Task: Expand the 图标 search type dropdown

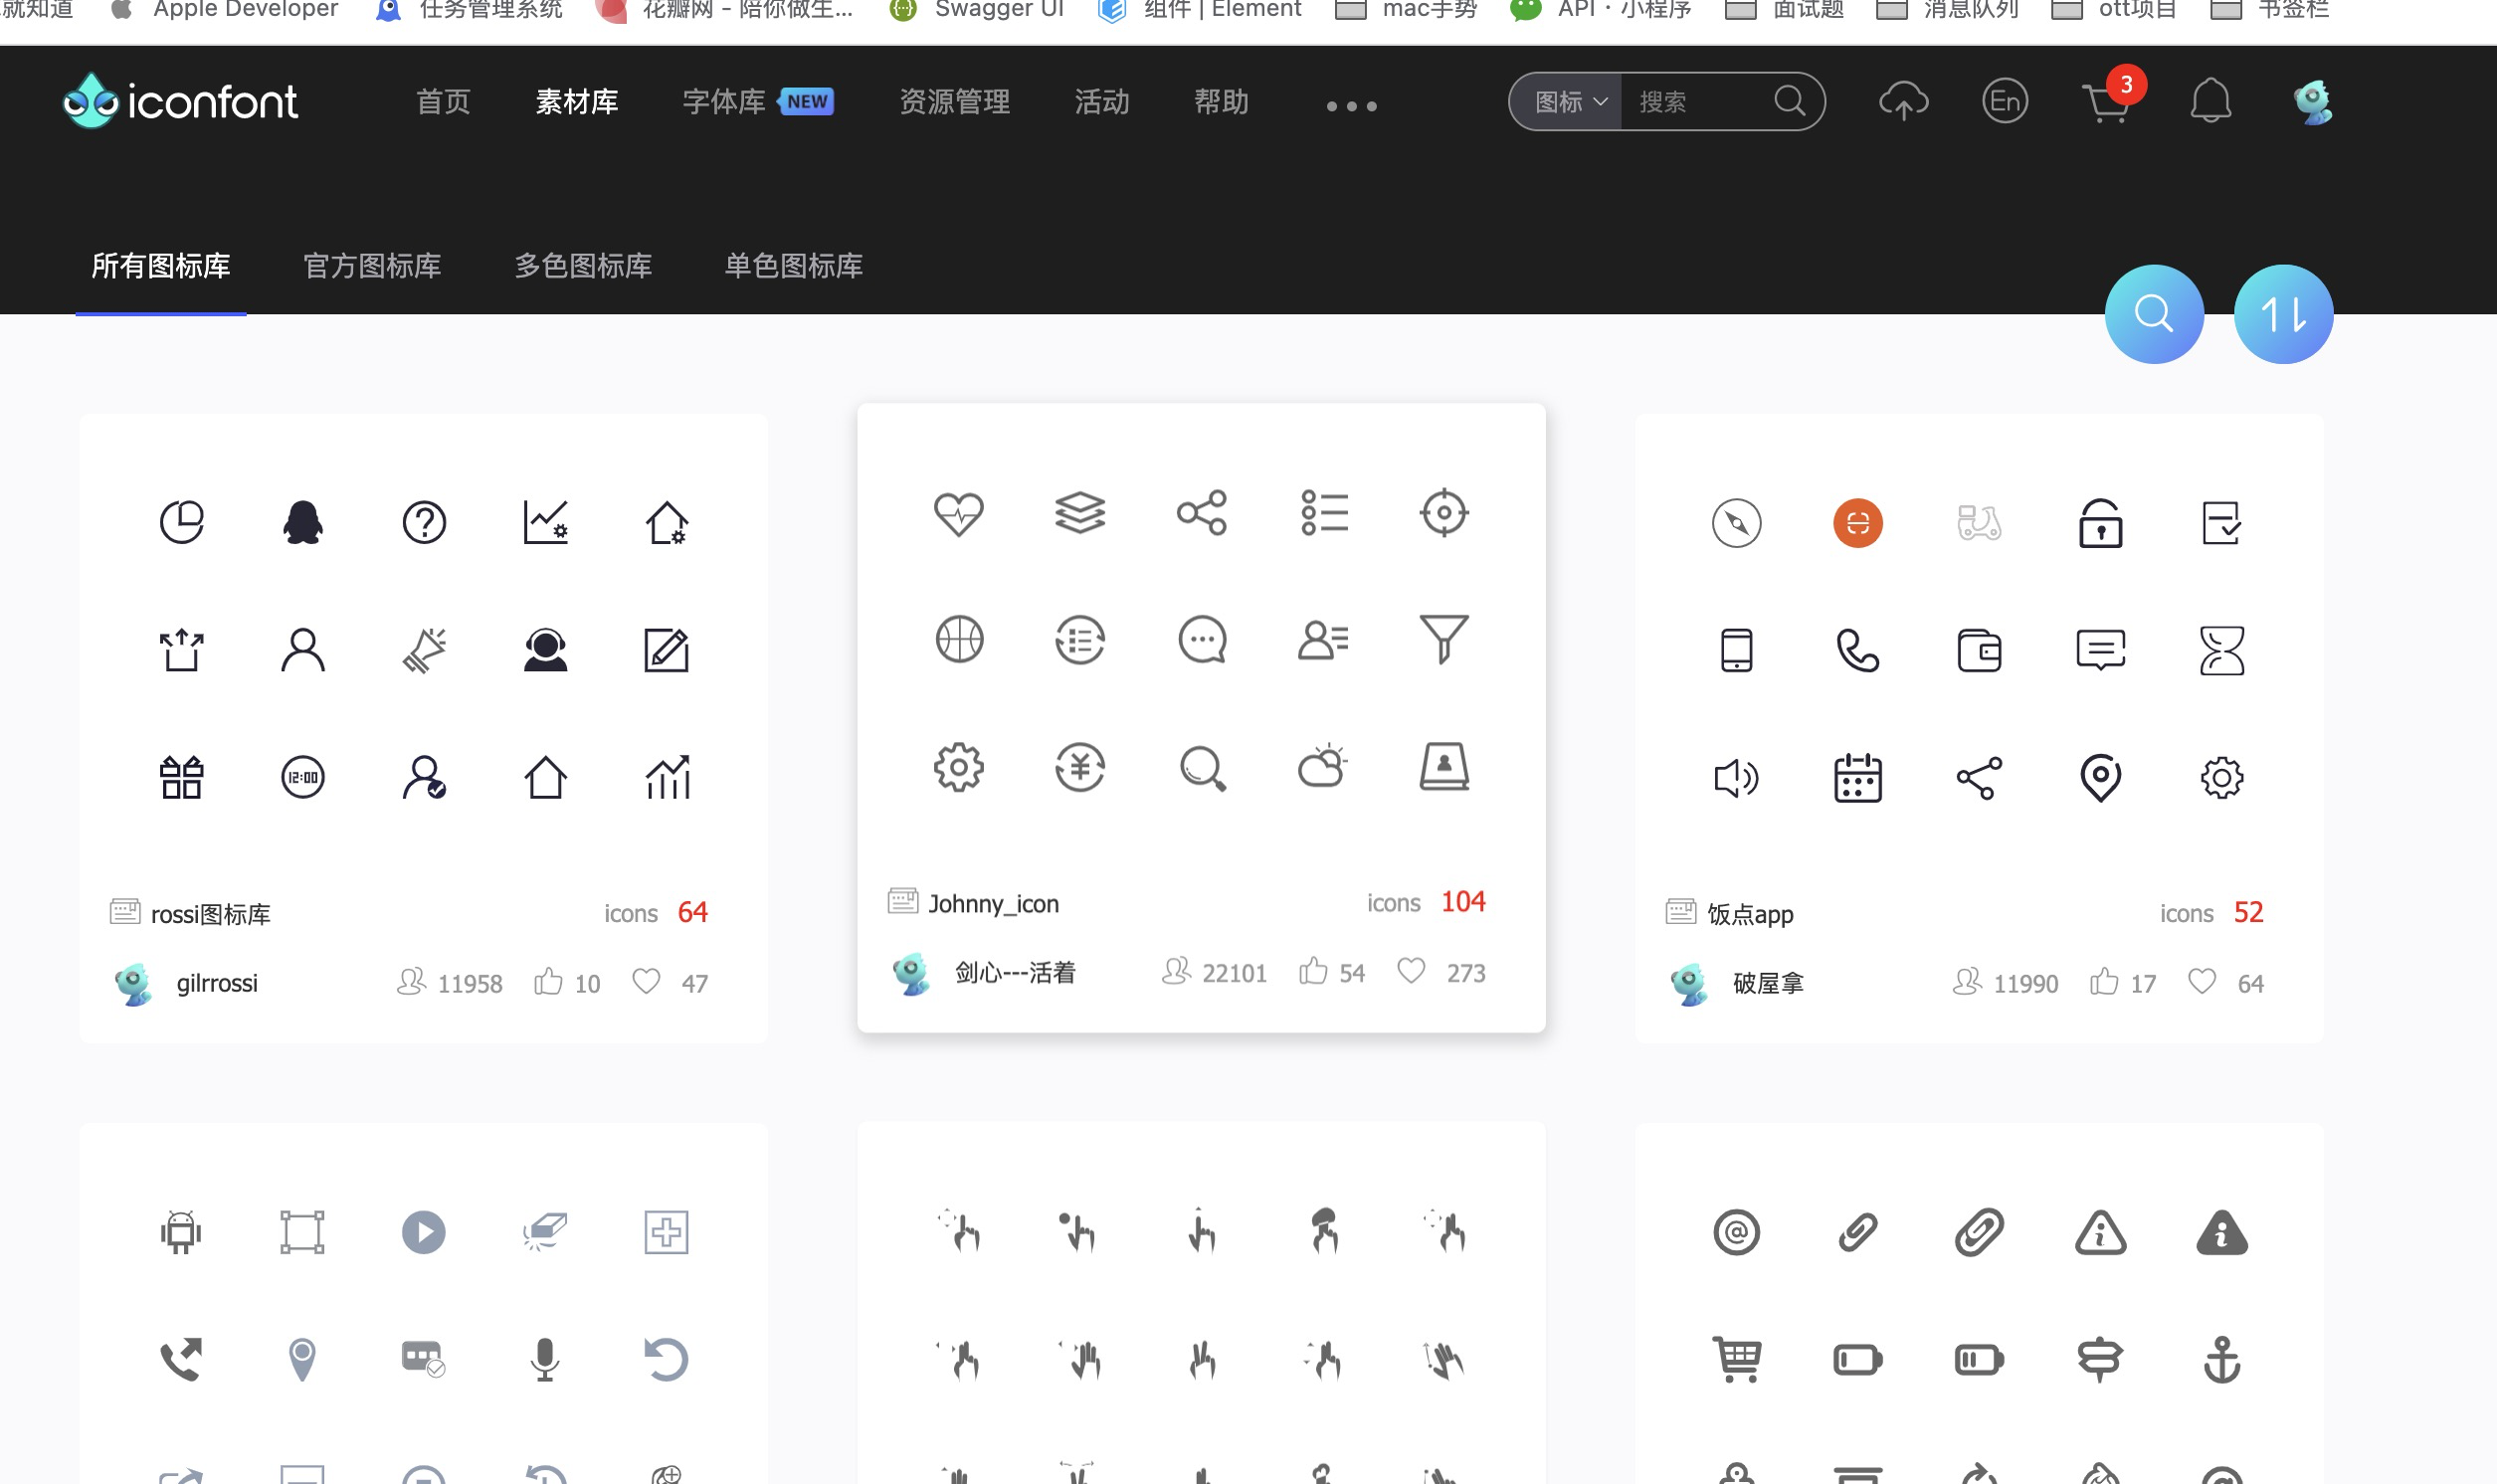Action: click(1565, 101)
